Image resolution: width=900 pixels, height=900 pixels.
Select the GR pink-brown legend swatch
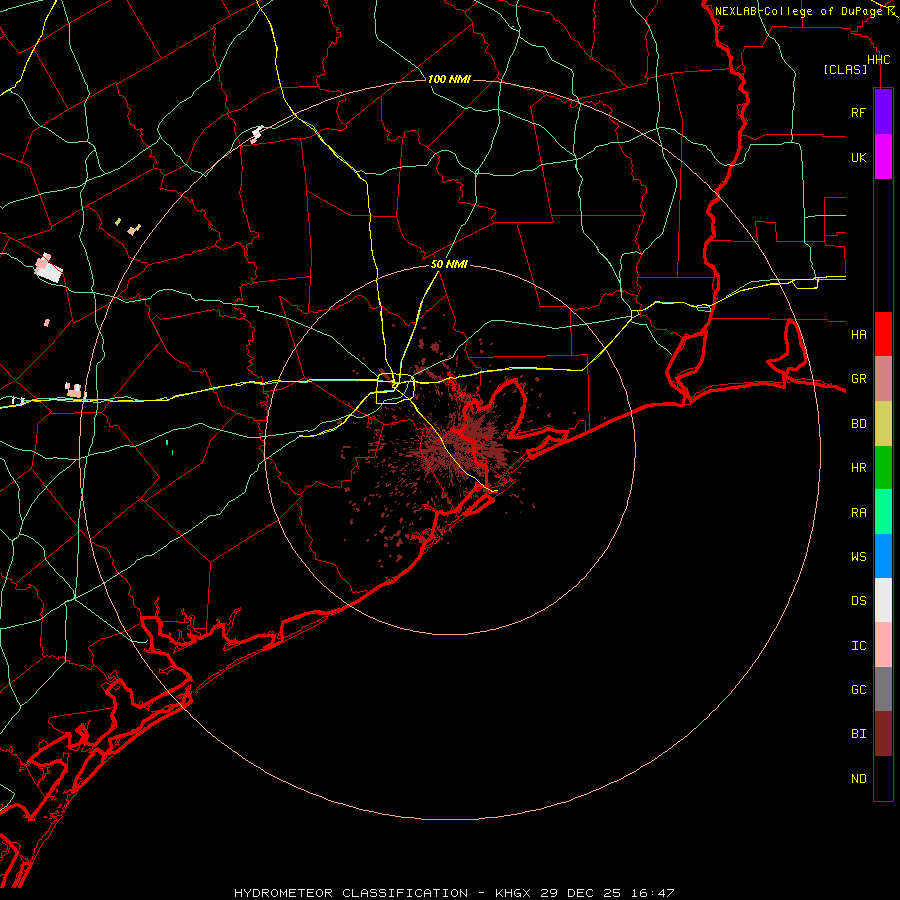point(883,379)
